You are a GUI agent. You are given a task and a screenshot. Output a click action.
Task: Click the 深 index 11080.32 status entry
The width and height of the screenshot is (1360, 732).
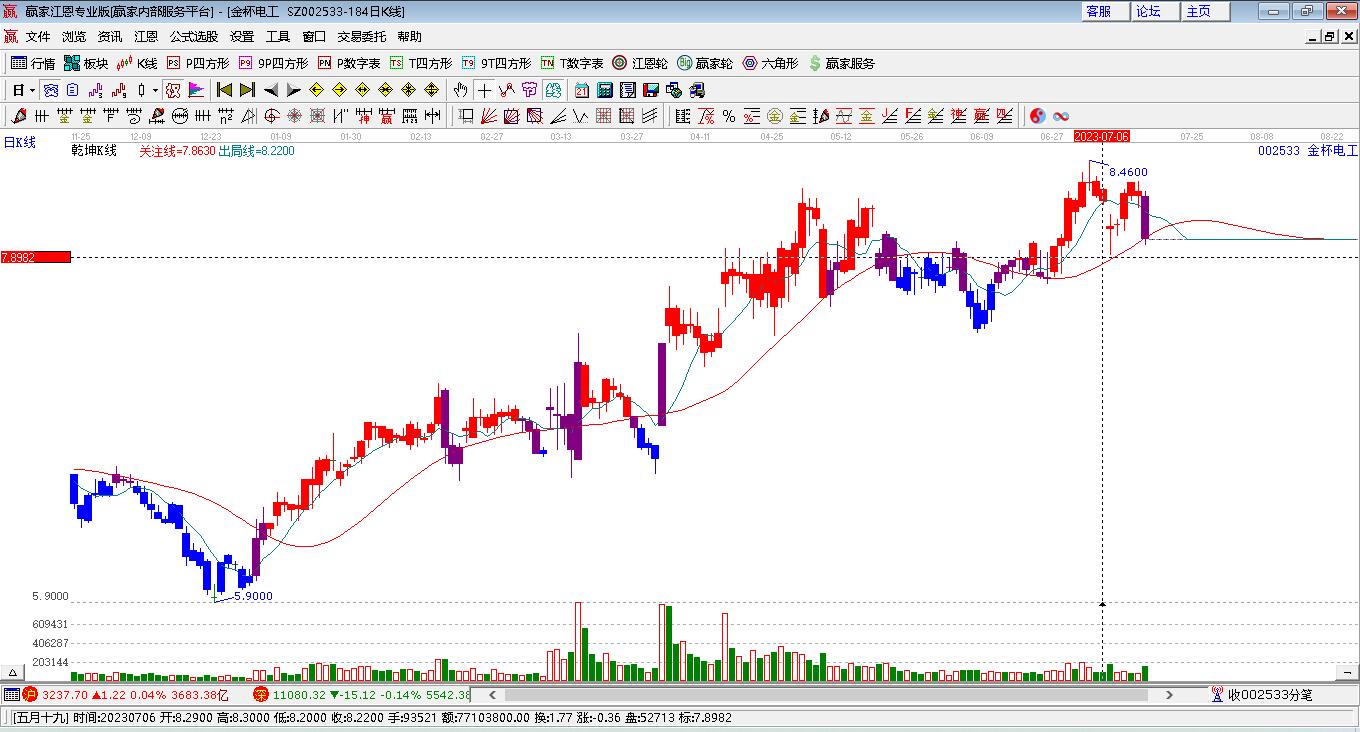point(360,694)
